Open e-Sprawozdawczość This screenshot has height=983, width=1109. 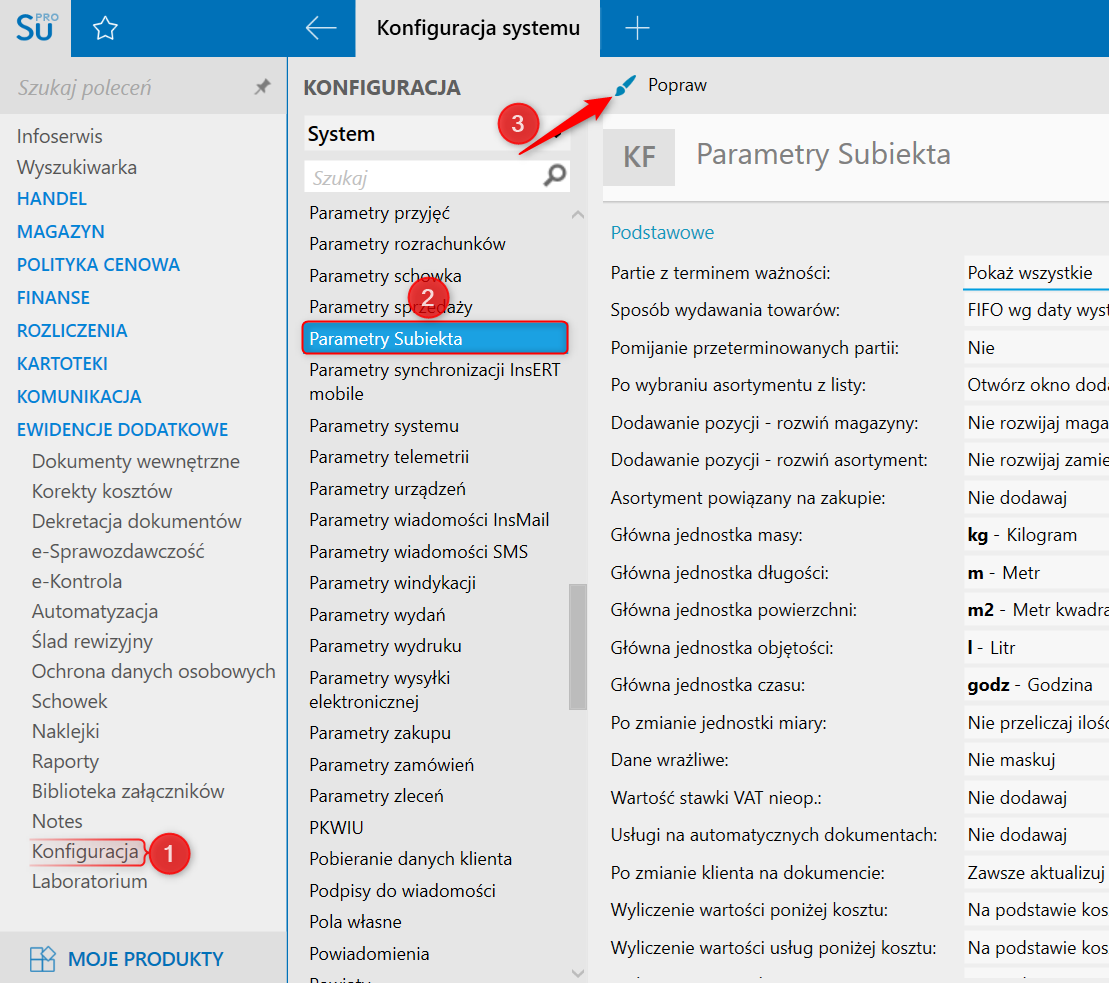click(x=118, y=552)
